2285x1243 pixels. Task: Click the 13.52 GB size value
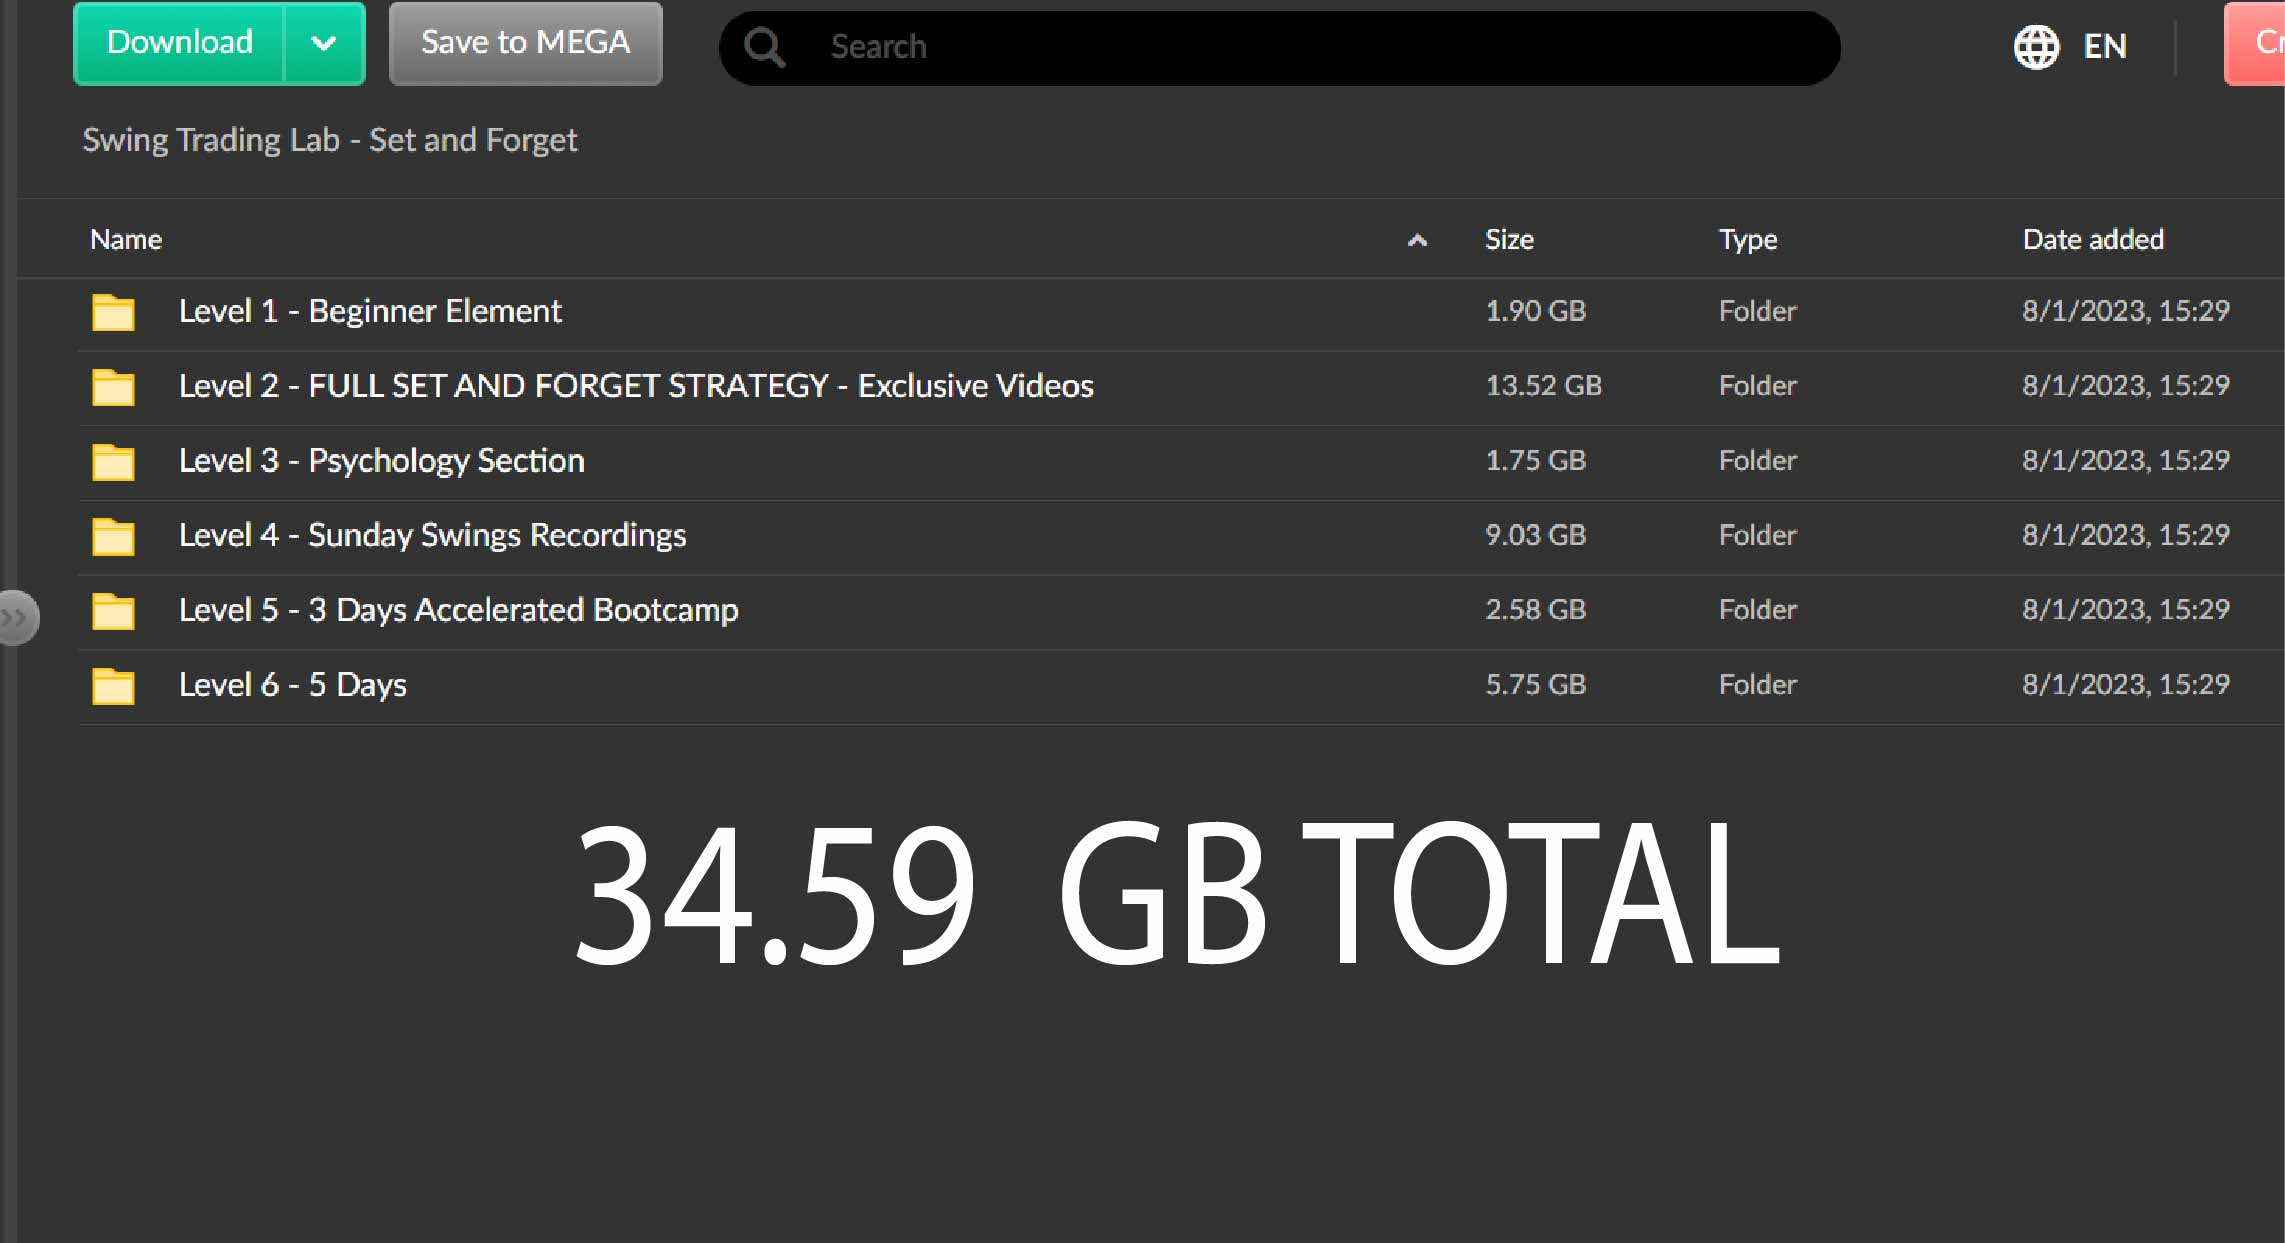pos(1543,385)
